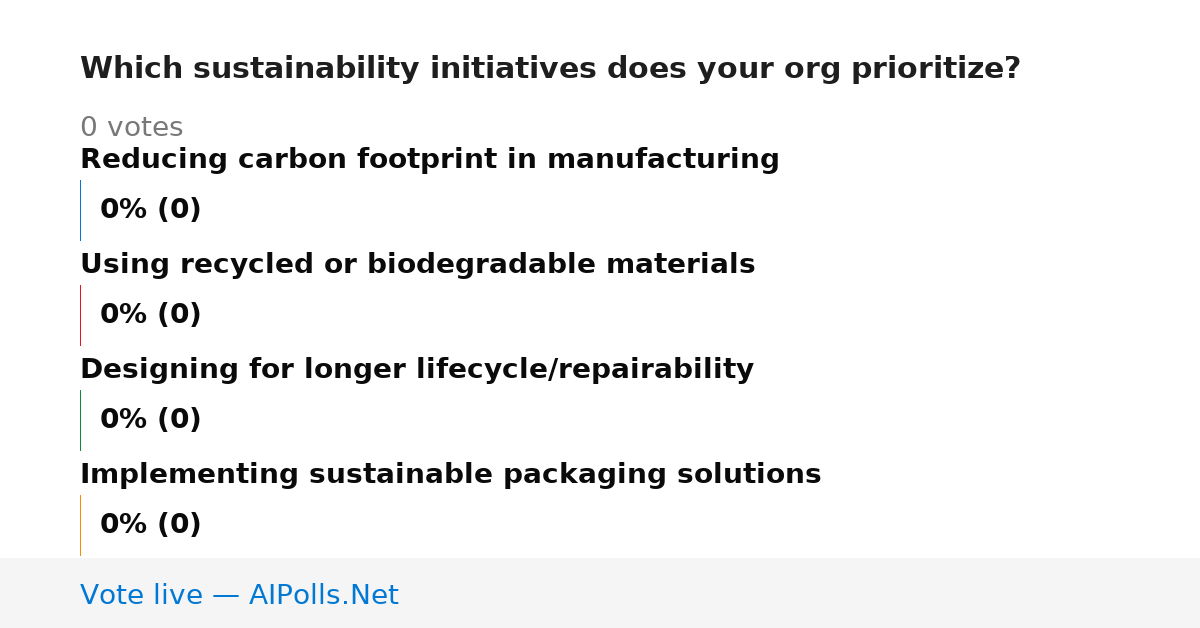Screen dimensions: 1200x628
Task: Click the poll question heading
Action: point(550,69)
